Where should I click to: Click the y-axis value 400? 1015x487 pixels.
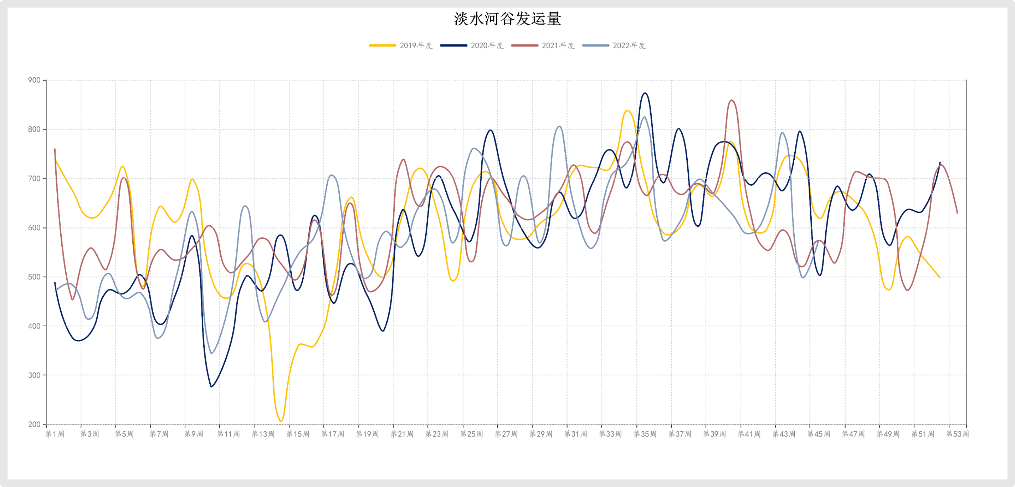(34, 326)
